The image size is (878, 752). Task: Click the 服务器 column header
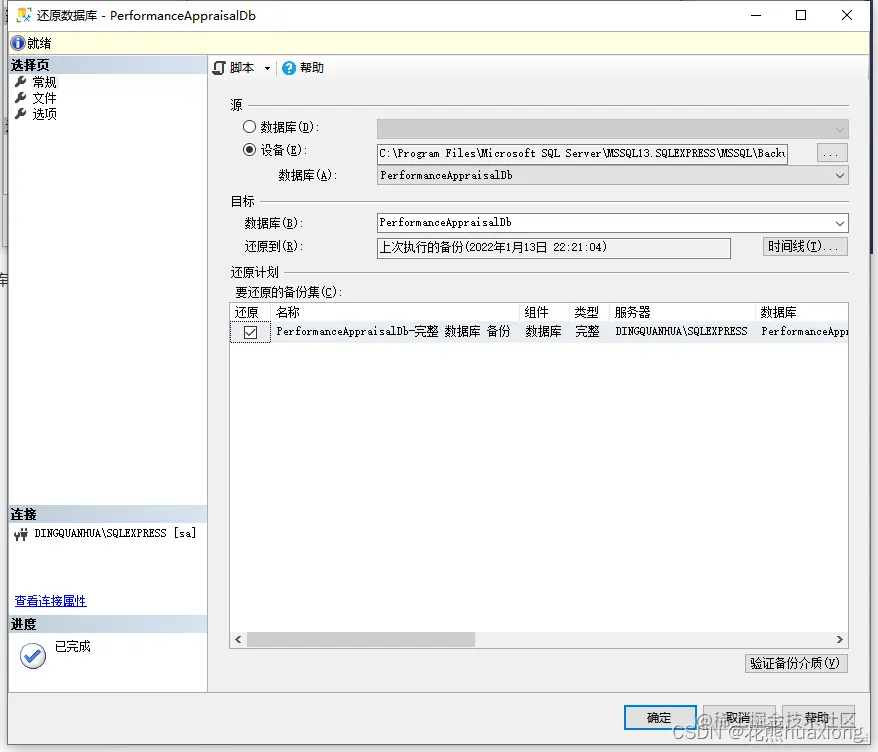(x=682, y=312)
